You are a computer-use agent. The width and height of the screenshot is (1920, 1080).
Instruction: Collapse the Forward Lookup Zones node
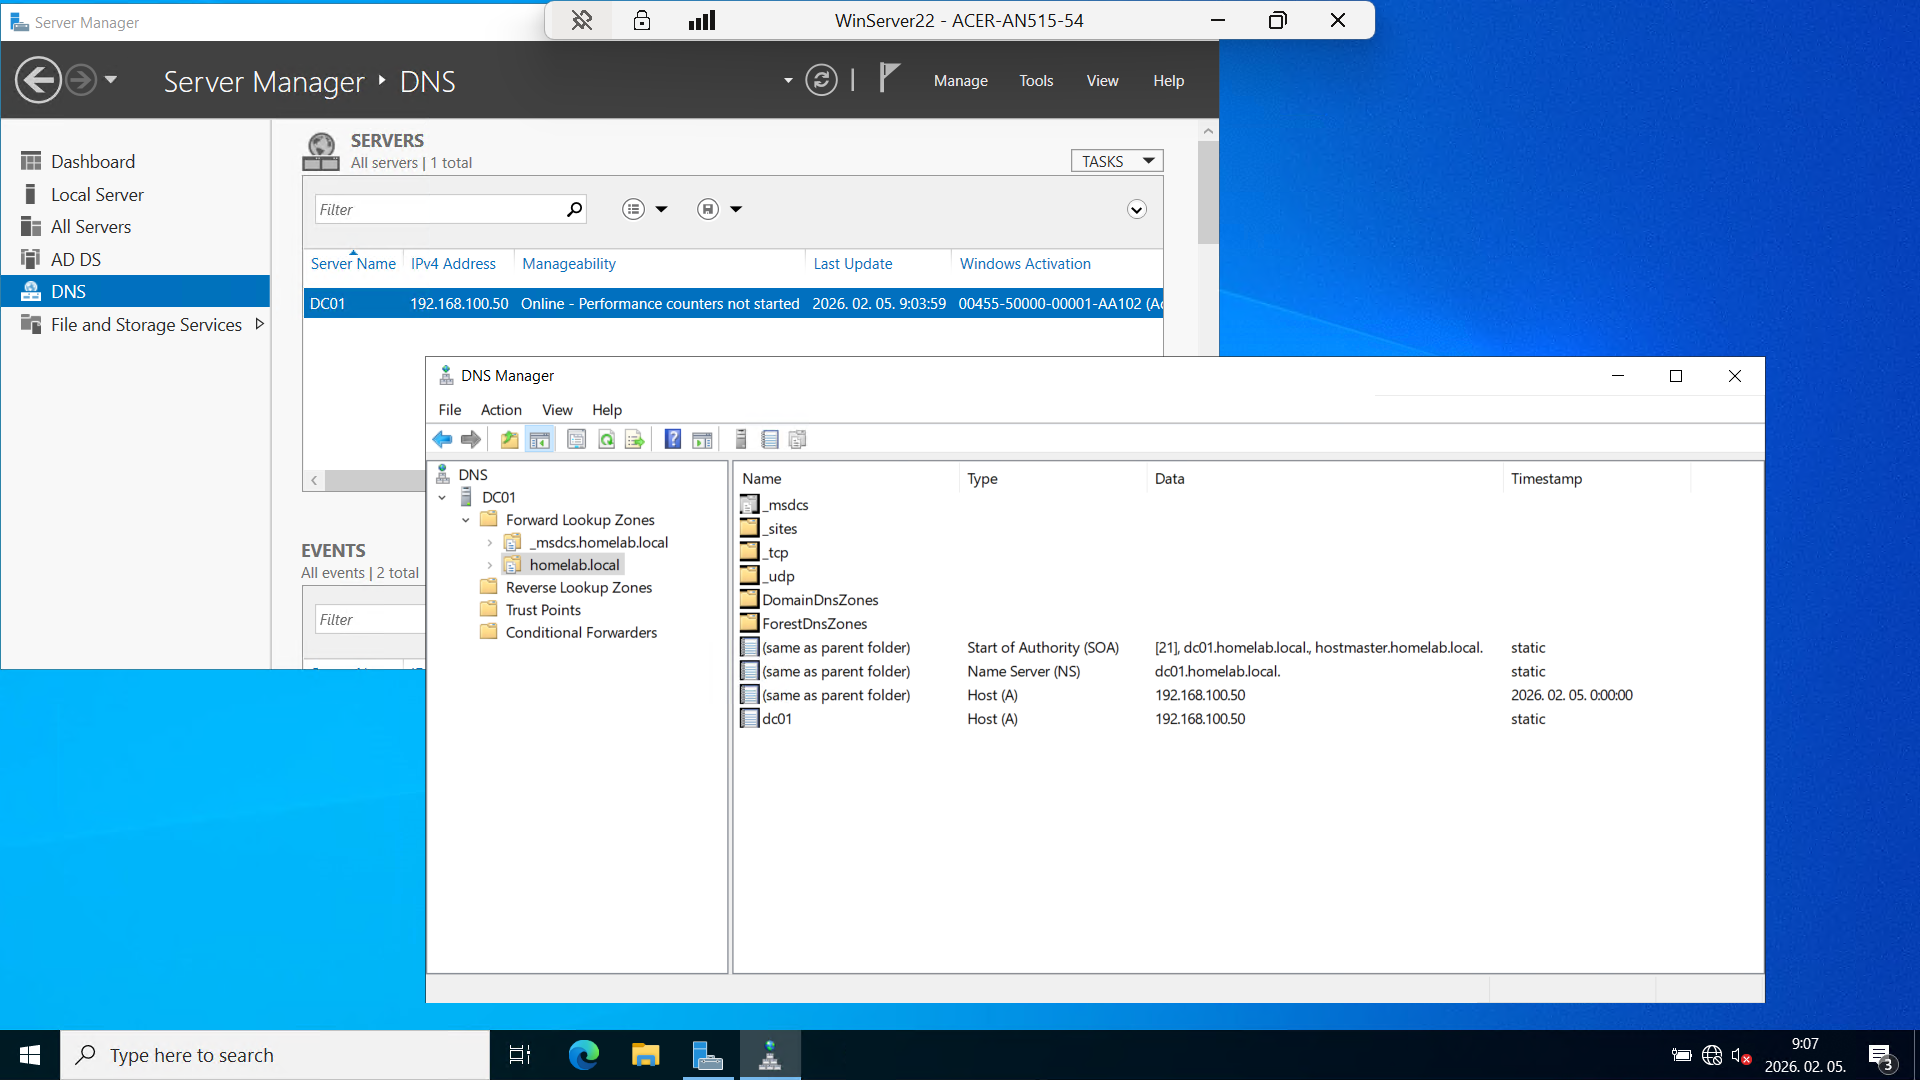pyautogui.click(x=465, y=519)
